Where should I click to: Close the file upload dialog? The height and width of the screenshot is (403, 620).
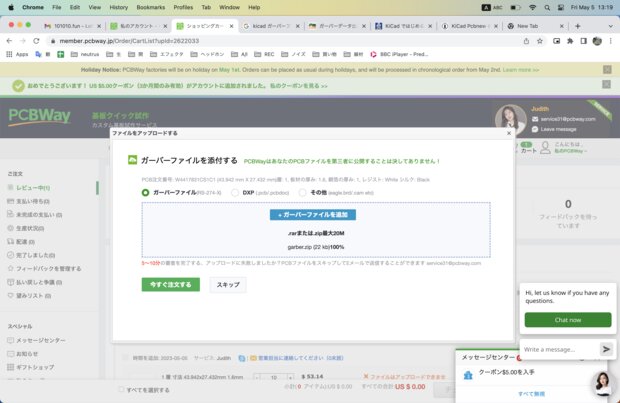pos(509,133)
